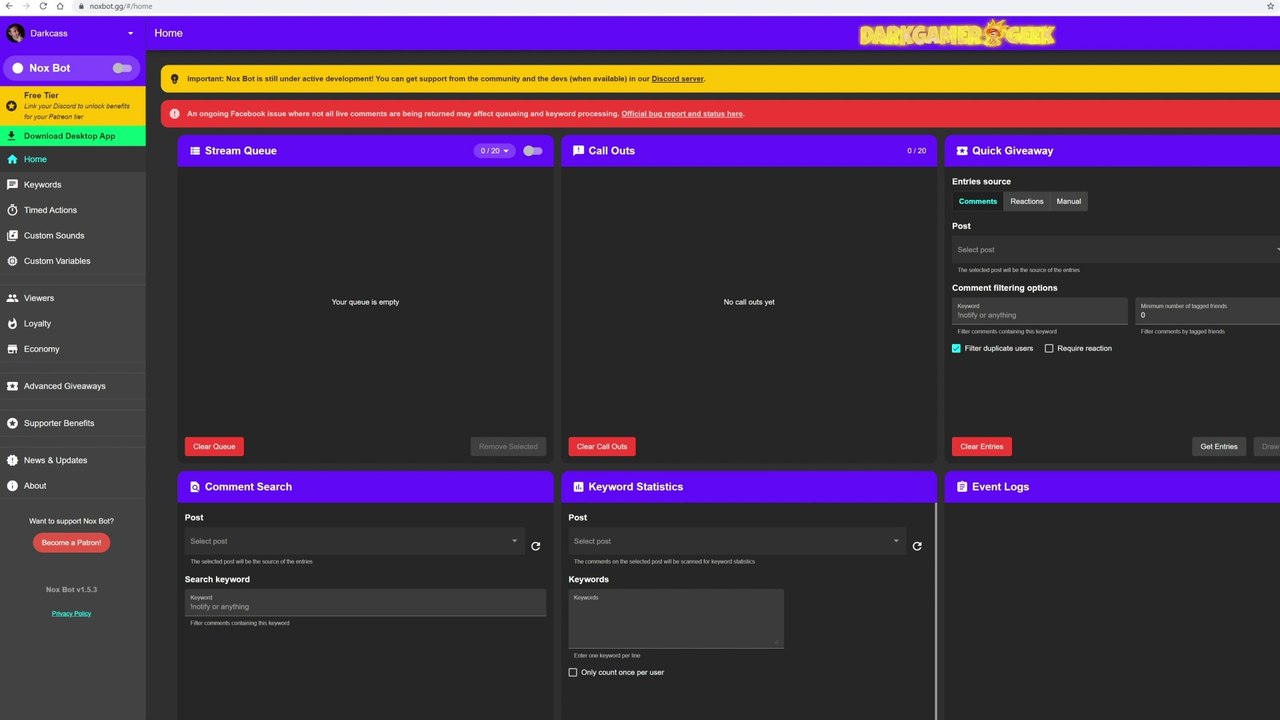Viewport: 1280px width, 720px height.
Task: Click the Keywords text area in Keyword Statistics
Action: [x=676, y=619]
